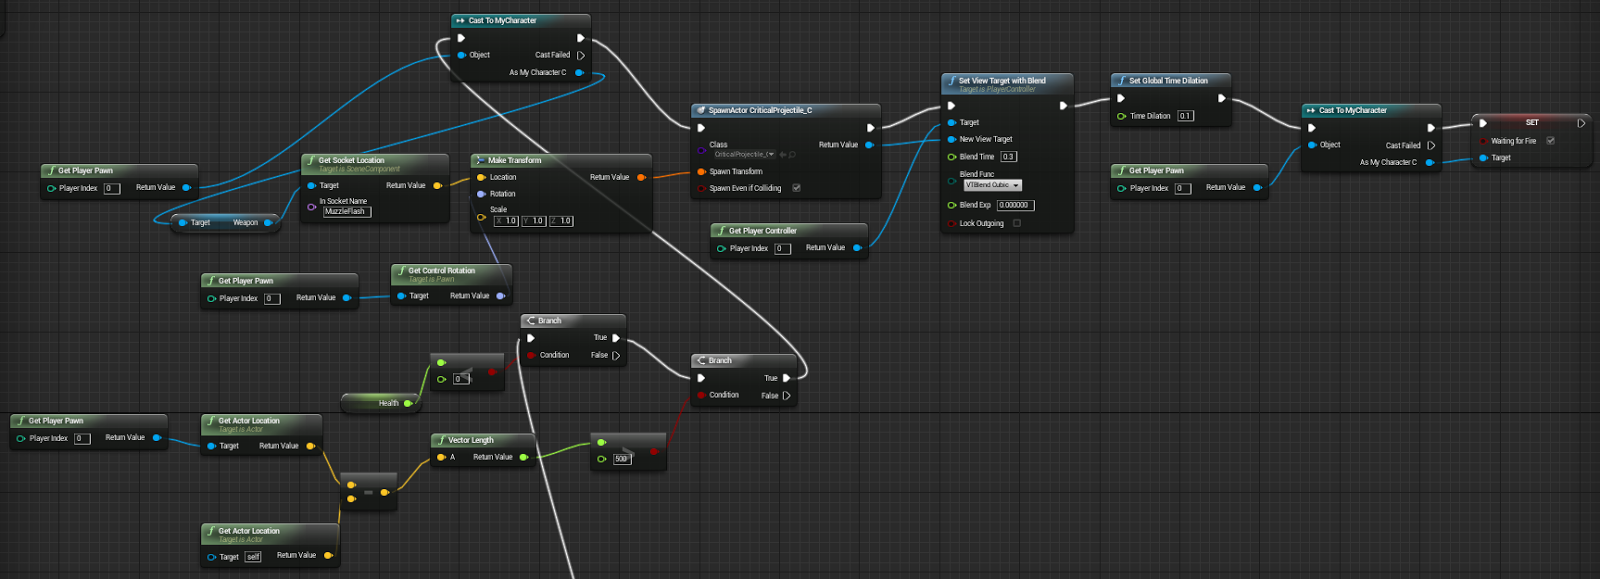Toggle the Waiting for Fire checkbox

pyautogui.click(x=1550, y=140)
